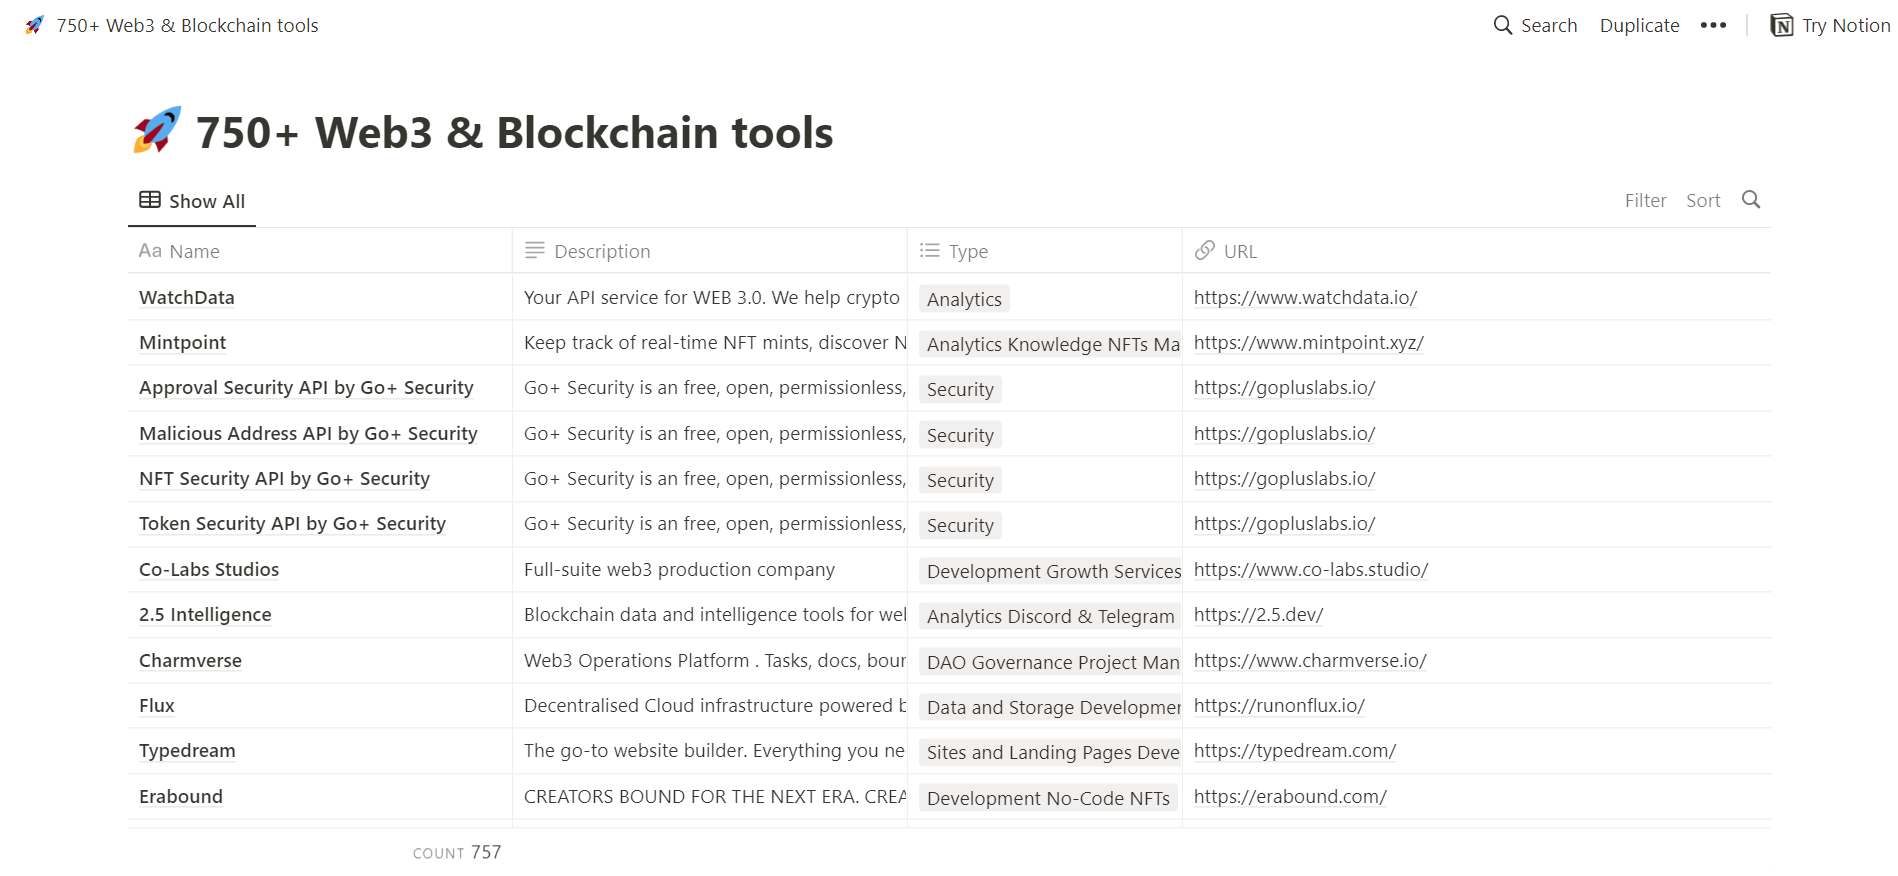Click the Type tags in Mintpoint row

coord(1050,344)
